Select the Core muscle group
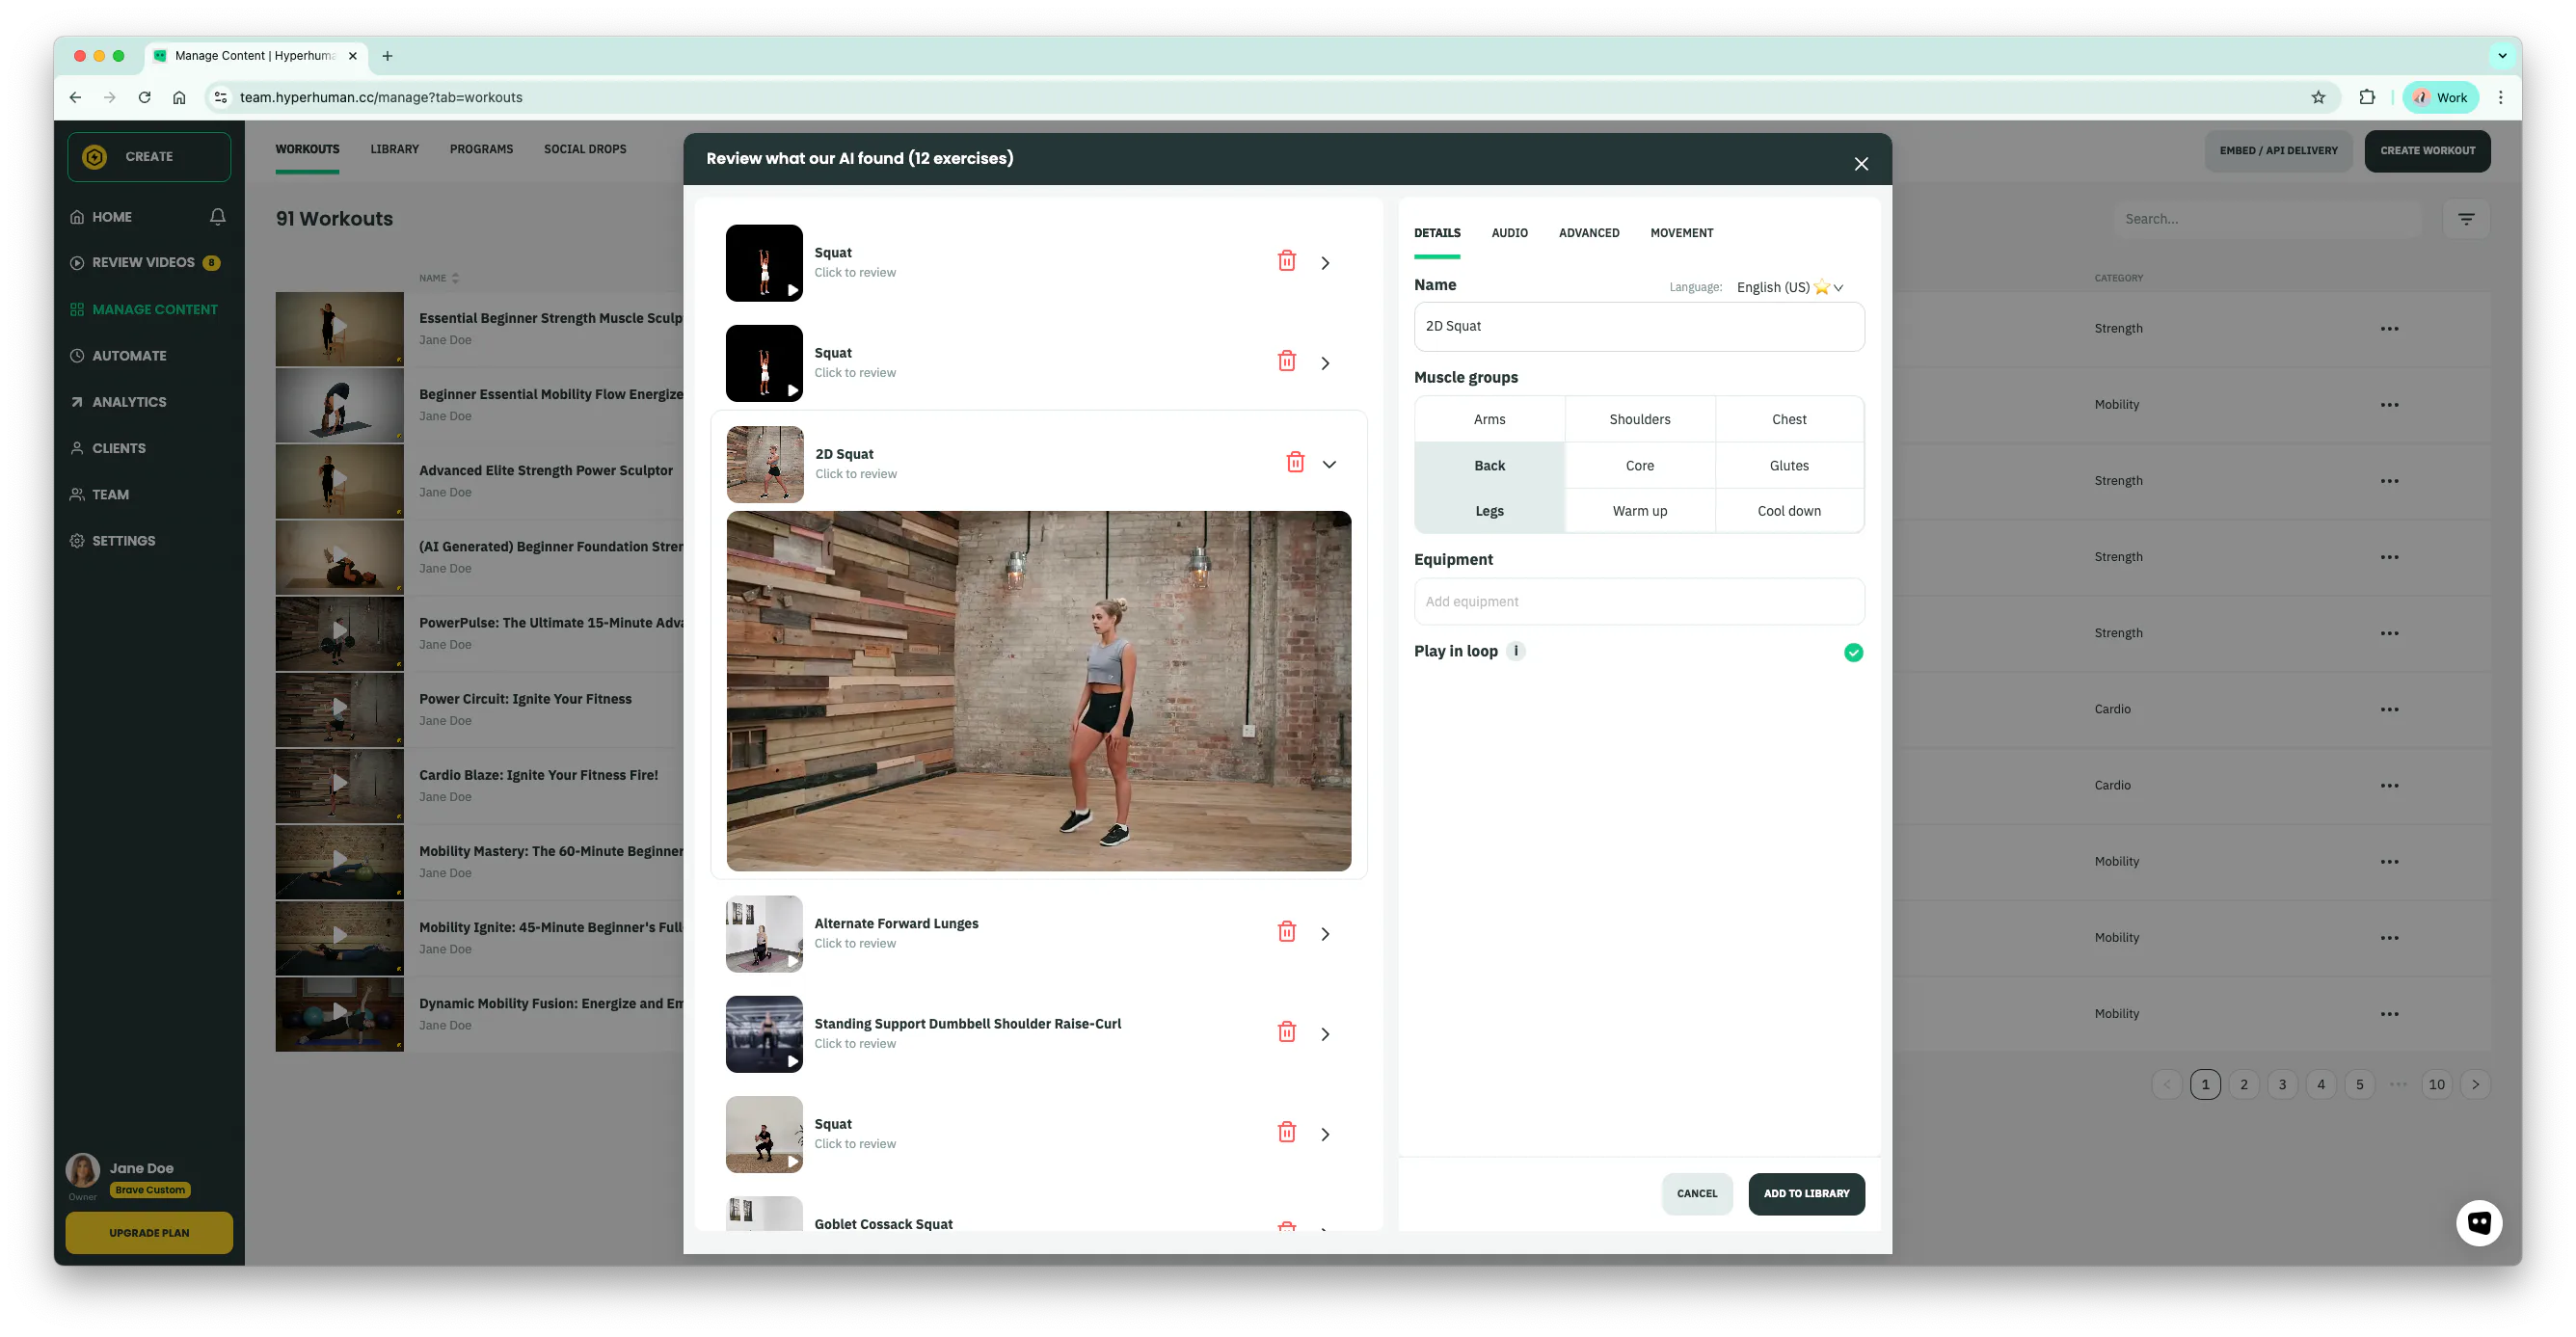 coord(1639,465)
